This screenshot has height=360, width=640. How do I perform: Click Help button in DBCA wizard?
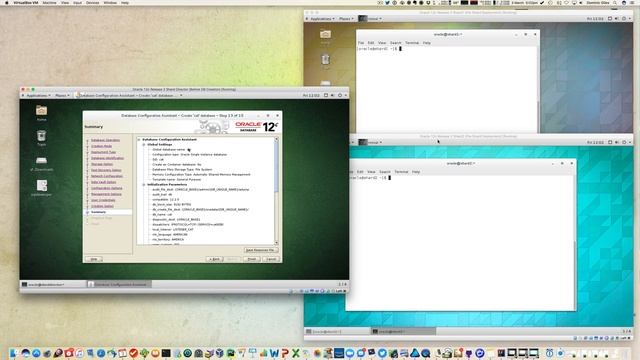(94, 259)
